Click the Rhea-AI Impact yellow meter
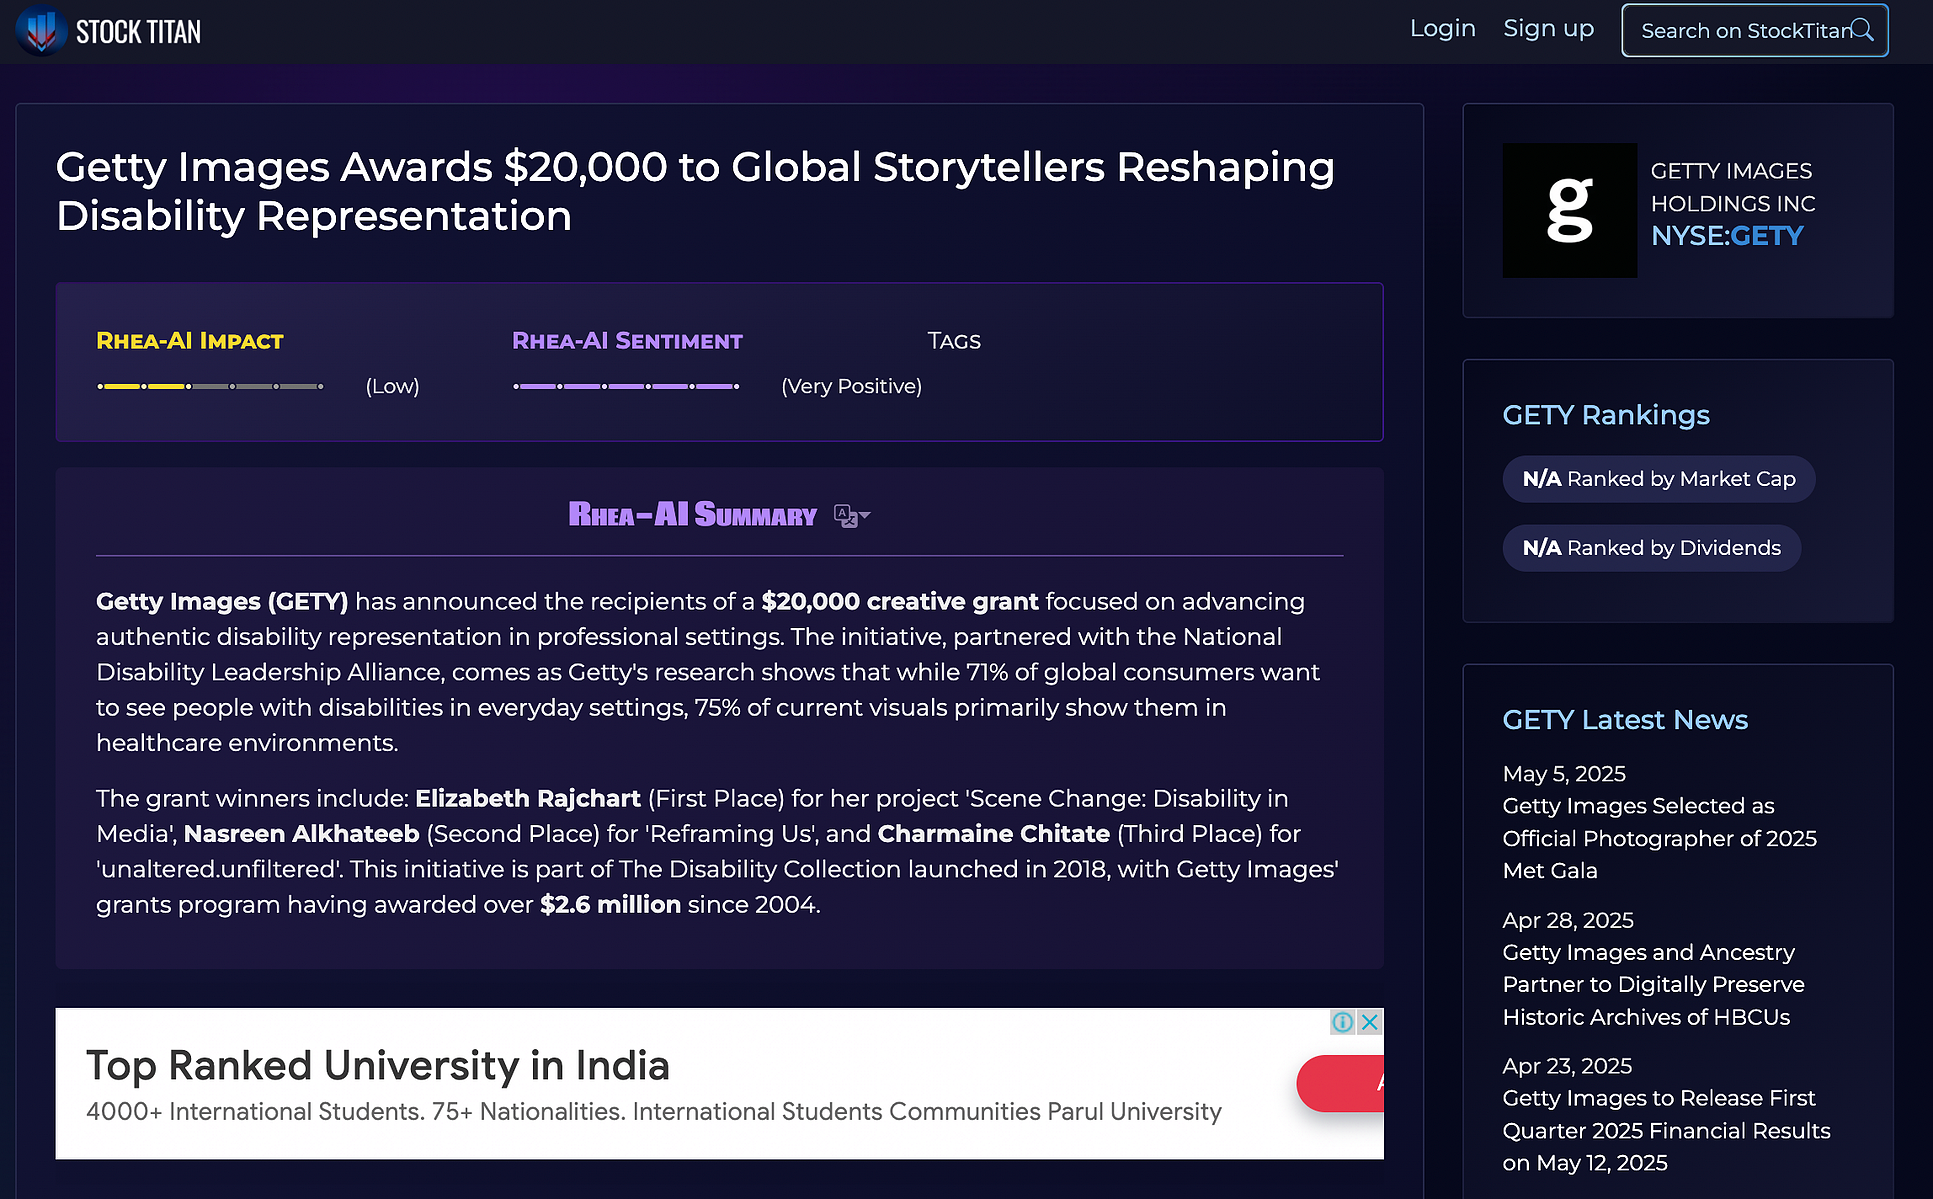 point(210,386)
